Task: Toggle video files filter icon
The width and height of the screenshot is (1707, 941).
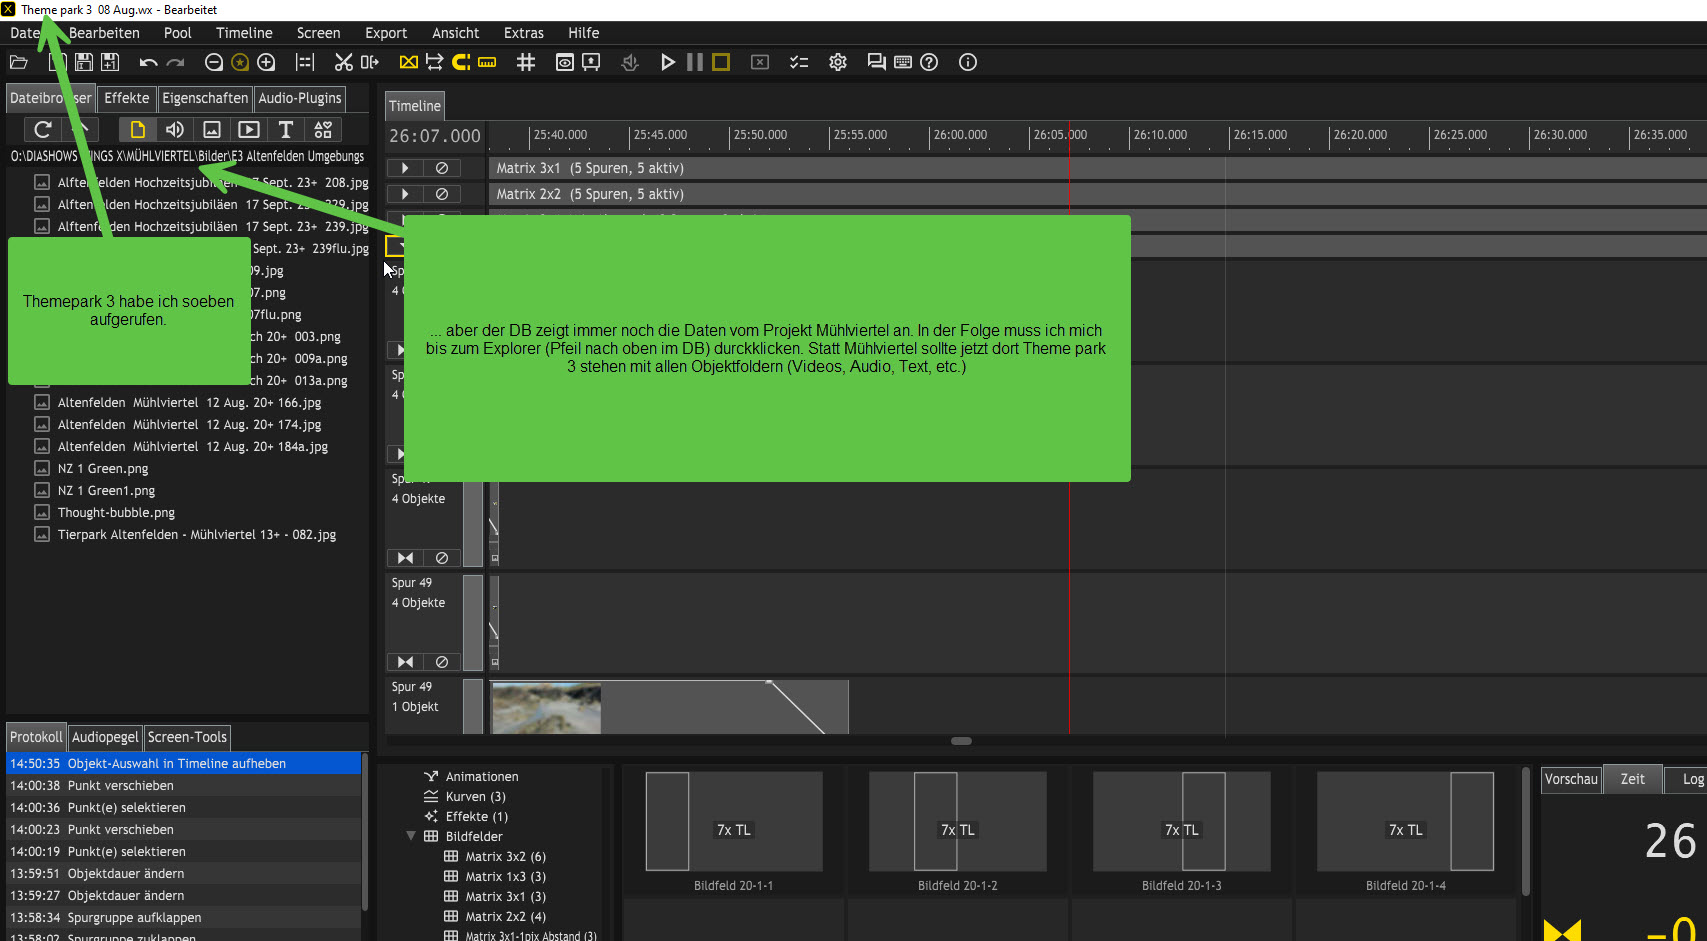Action: (x=249, y=129)
